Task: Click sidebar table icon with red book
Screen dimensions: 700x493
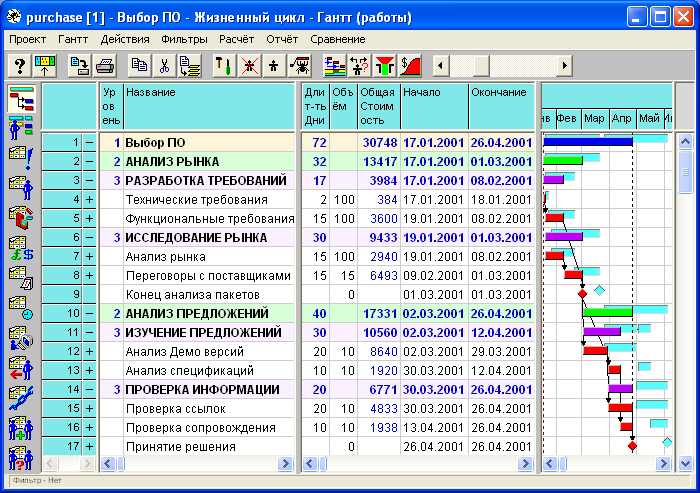Action: click(x=21, y=218)
